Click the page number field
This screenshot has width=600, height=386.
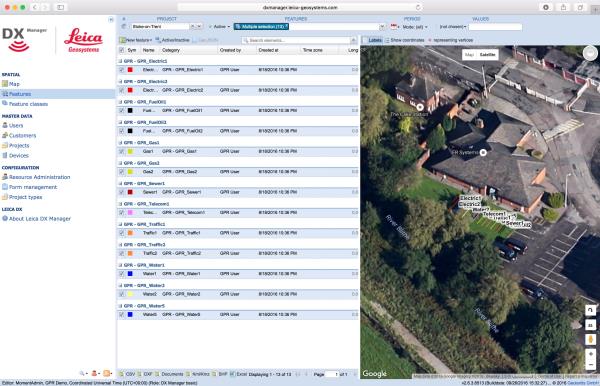332,374
